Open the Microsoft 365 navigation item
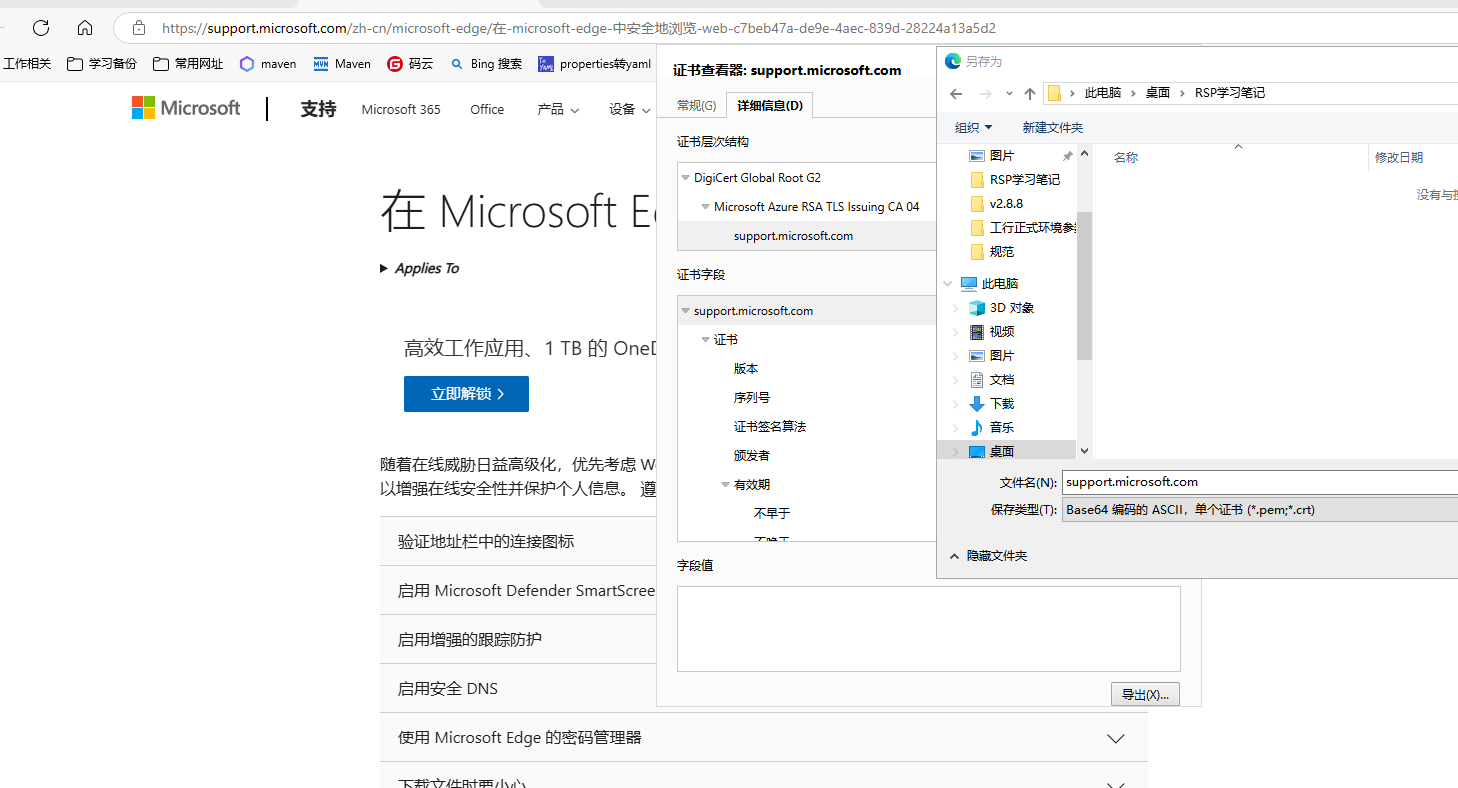 (x=401, y=110)
